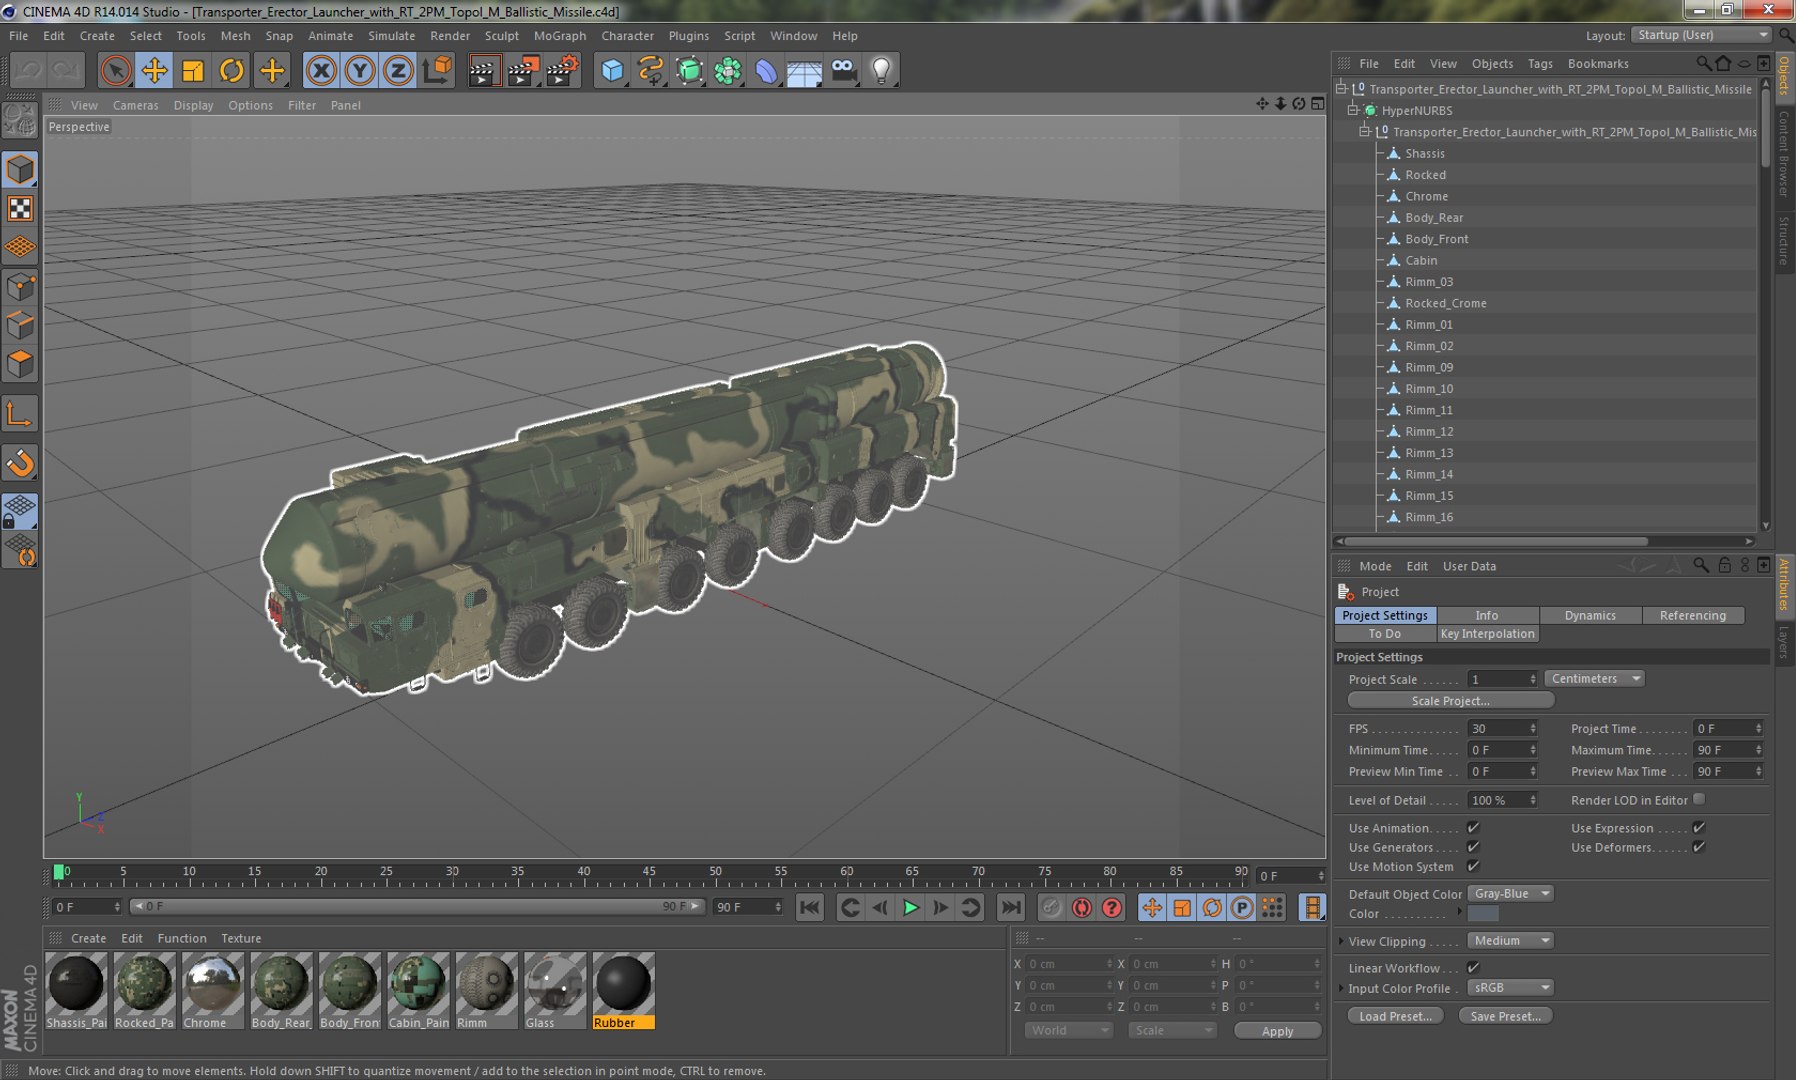Toggle the X-axis lock icon
Screen dimensions: 1796x1080
(x=321, y=70)
